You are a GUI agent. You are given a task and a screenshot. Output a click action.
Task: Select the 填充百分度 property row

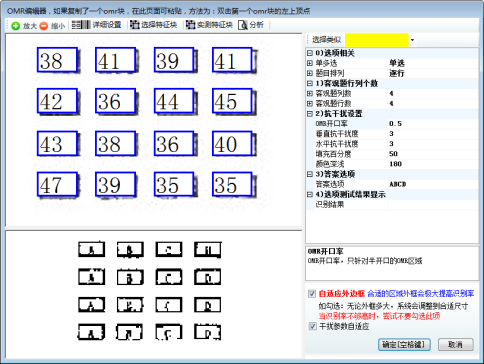392,154
